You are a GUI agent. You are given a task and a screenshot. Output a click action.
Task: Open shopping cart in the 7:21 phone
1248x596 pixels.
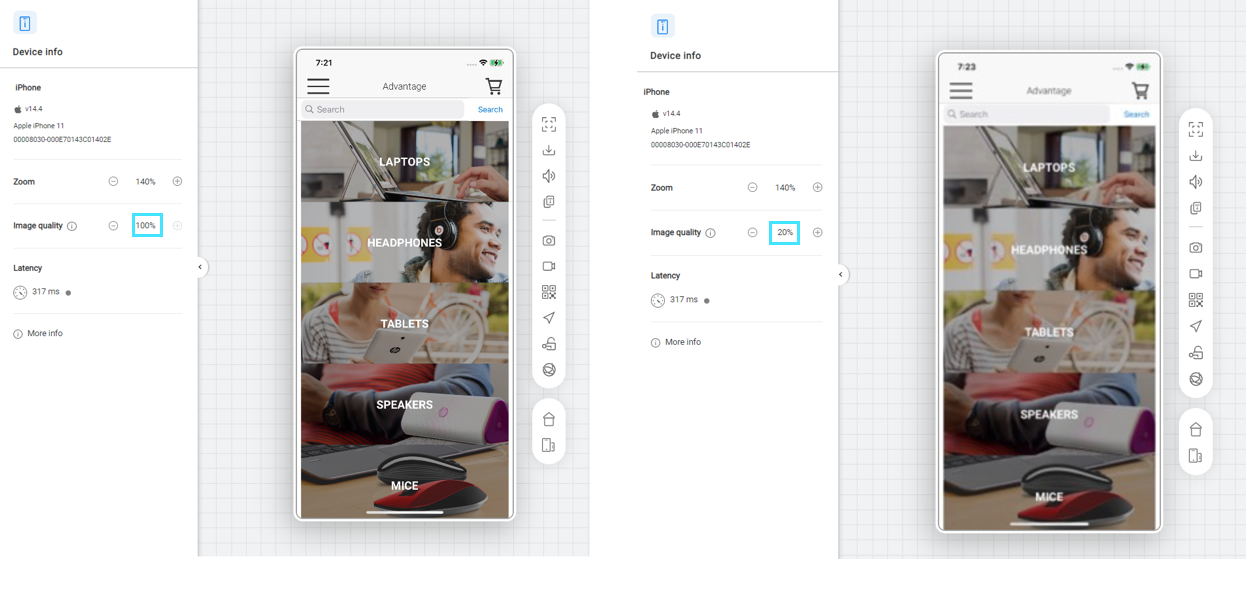[493, 87]
